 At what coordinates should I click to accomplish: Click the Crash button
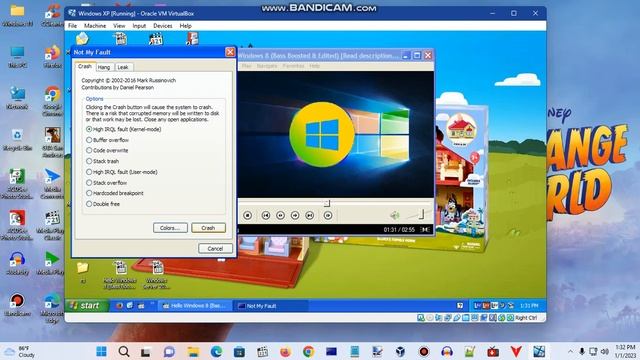coord(208,228)
